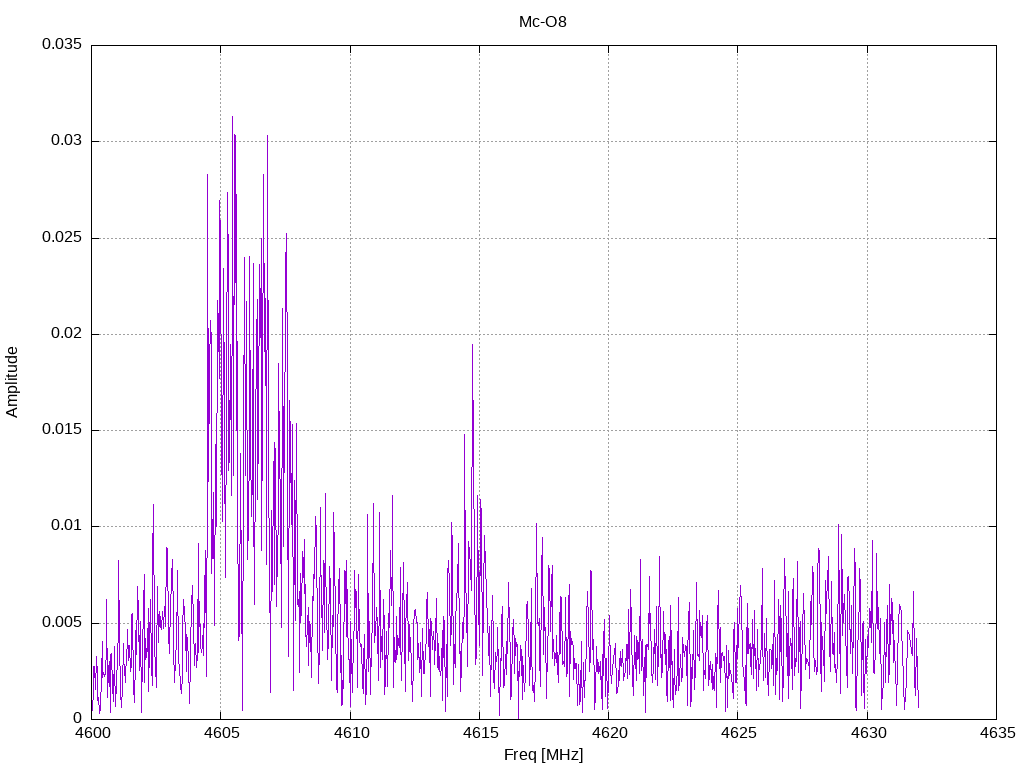Pick the 0.01 y-axis tick label
Viewport: 1024px width, 768px height.
tap(65, 526)
